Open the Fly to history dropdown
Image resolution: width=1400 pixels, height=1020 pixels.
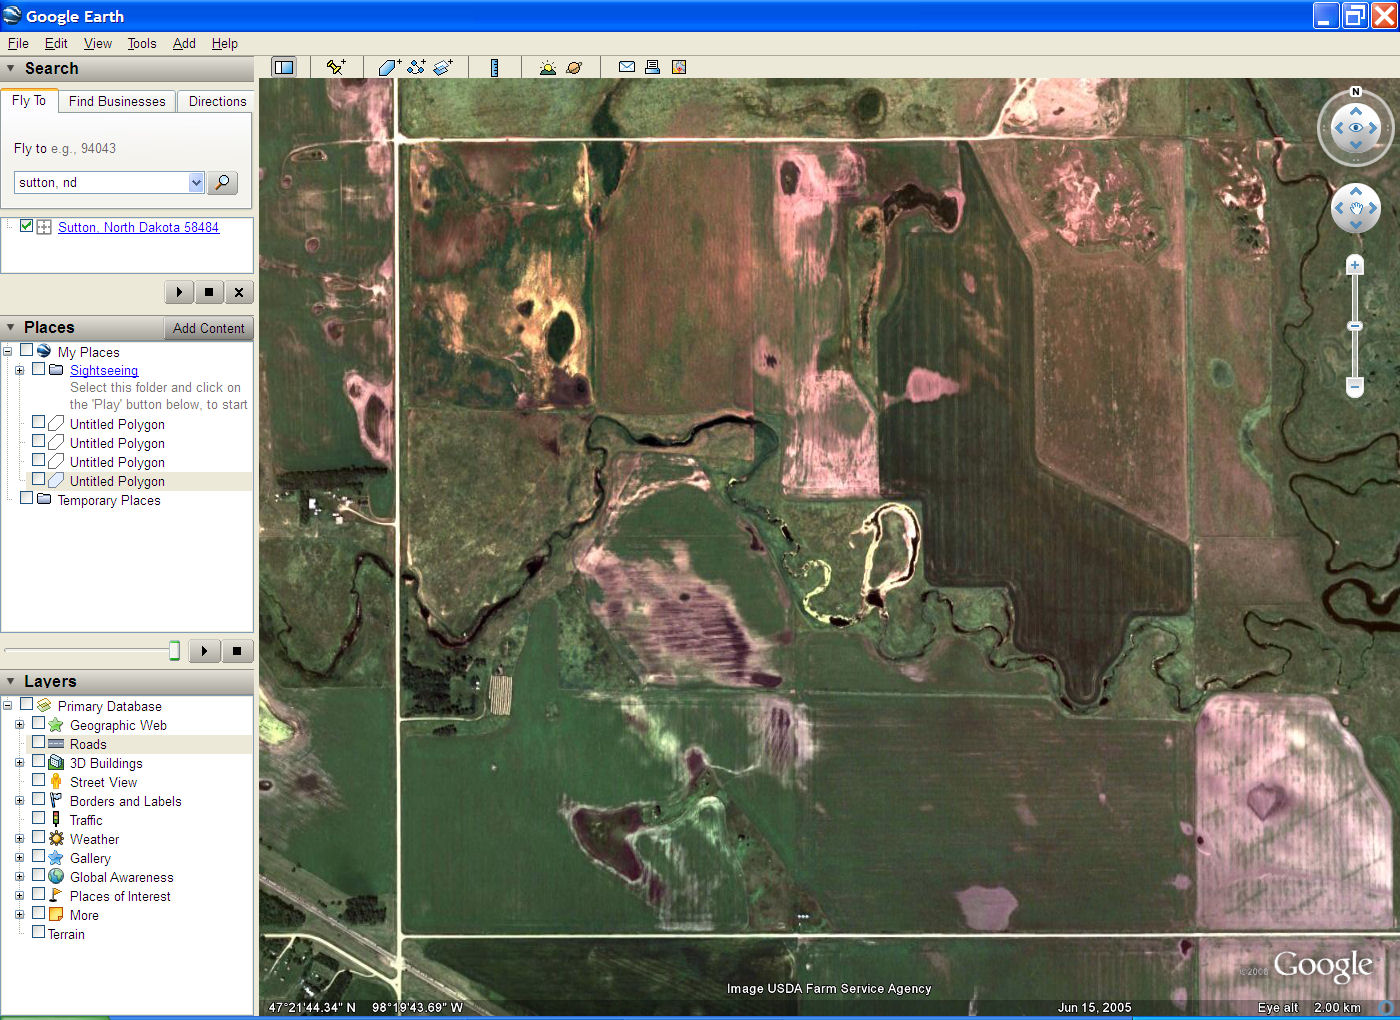coord(196,182)
